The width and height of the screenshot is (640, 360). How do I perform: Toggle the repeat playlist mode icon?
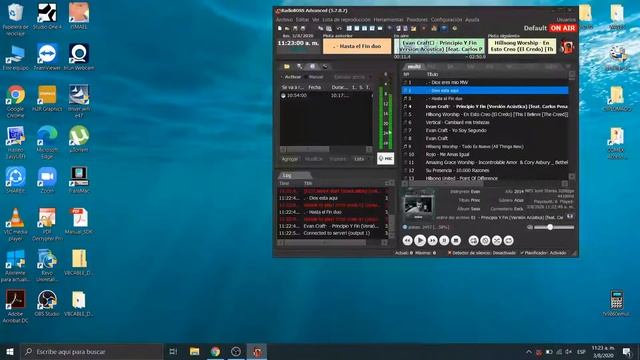(509, 241)
